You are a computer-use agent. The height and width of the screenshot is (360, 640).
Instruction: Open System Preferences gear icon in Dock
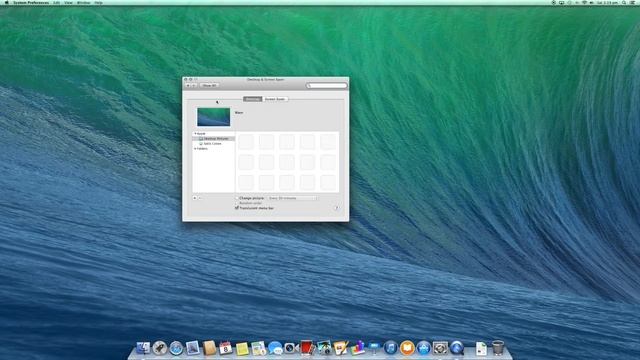(440, 348)
